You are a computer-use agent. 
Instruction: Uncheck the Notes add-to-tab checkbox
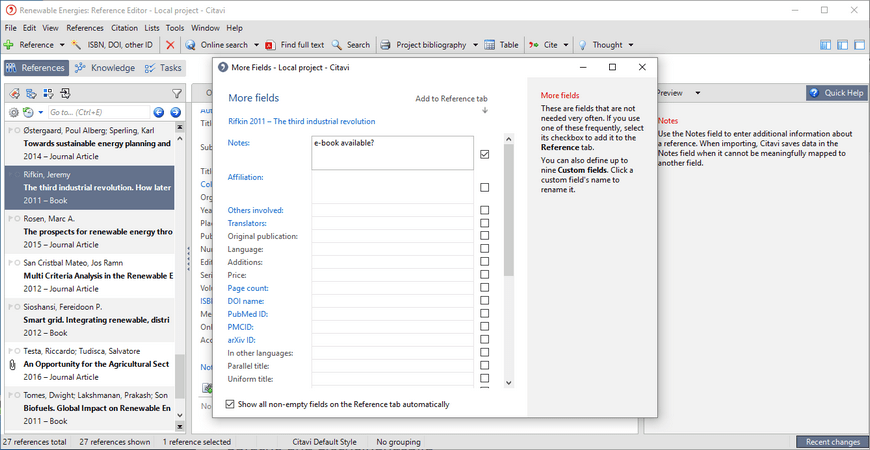484,154
